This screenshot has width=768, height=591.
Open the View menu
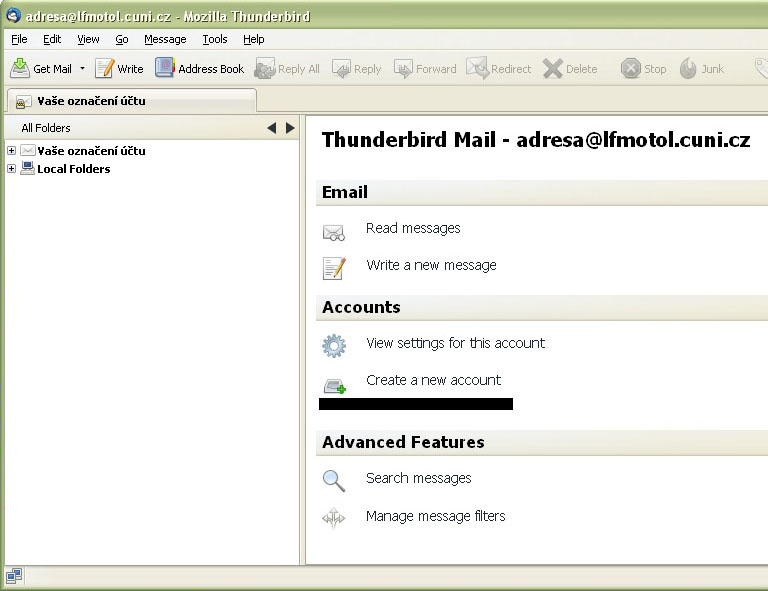click(x=88, y=39)
